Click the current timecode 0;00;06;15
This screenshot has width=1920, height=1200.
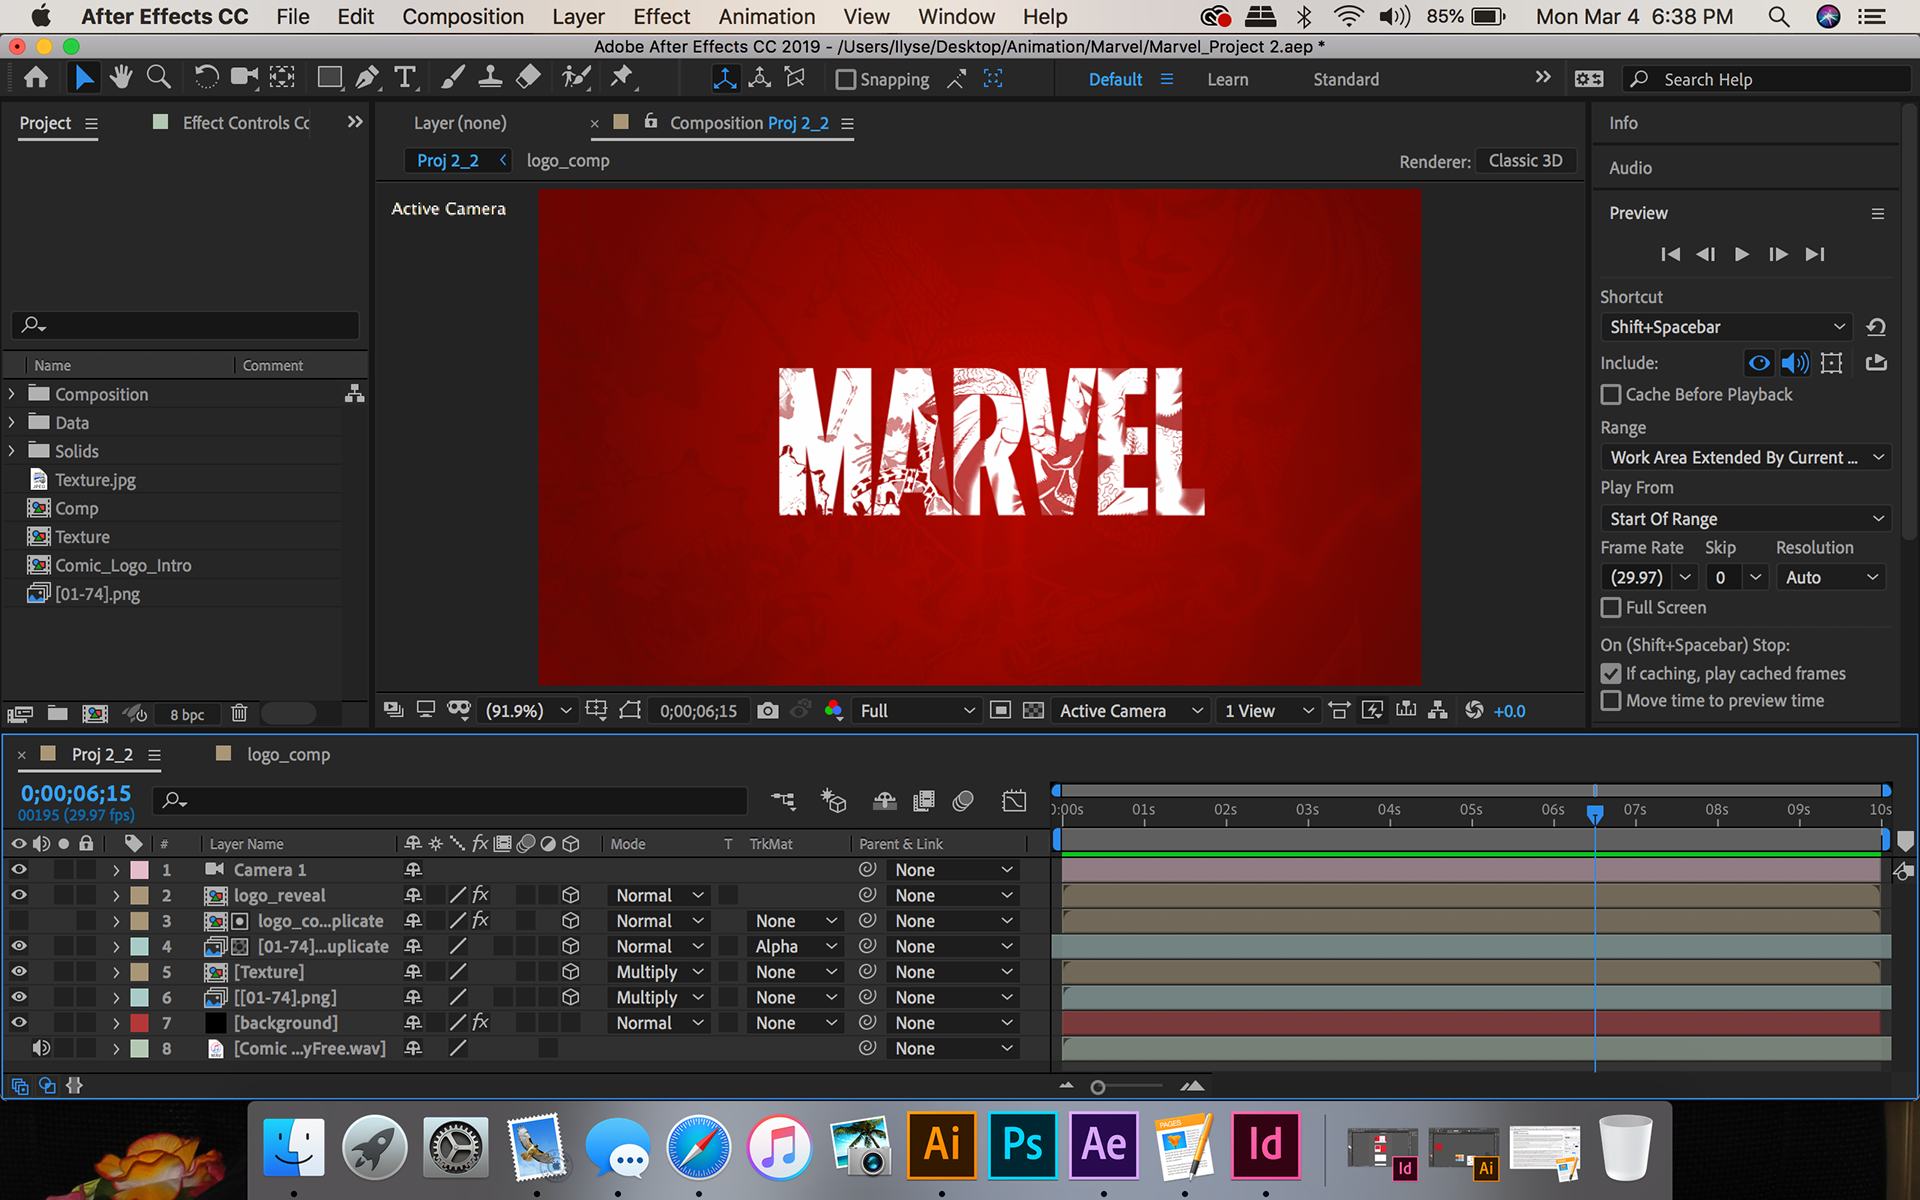(x=76, y=793)
